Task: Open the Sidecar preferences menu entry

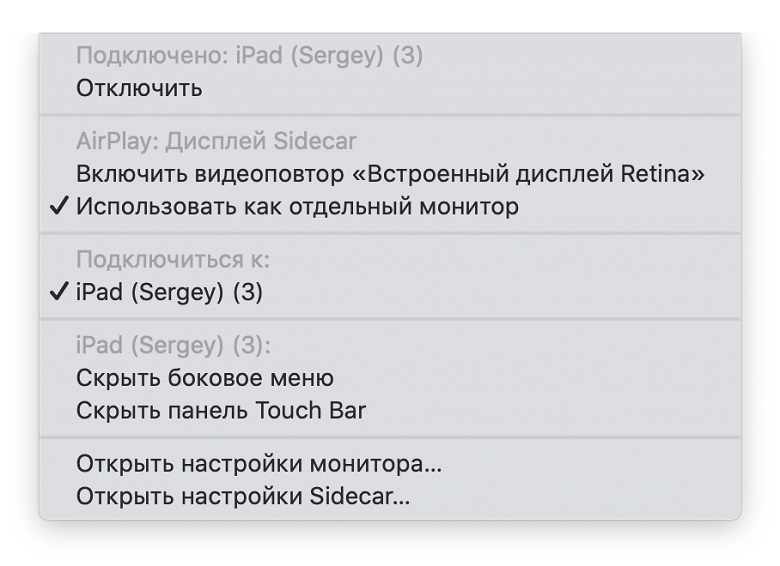Action: coord(243,496)
